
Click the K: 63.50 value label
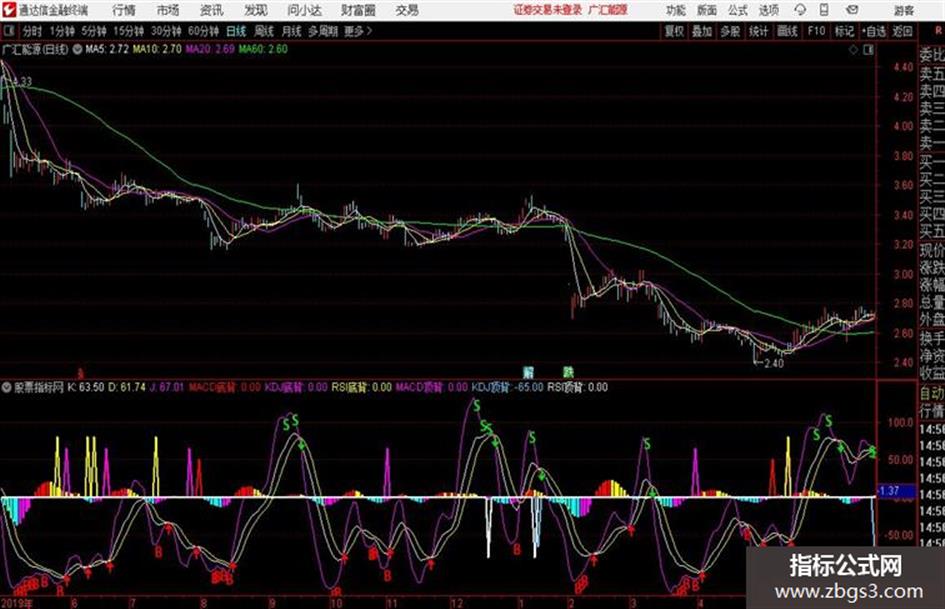[x=86, y=387]
